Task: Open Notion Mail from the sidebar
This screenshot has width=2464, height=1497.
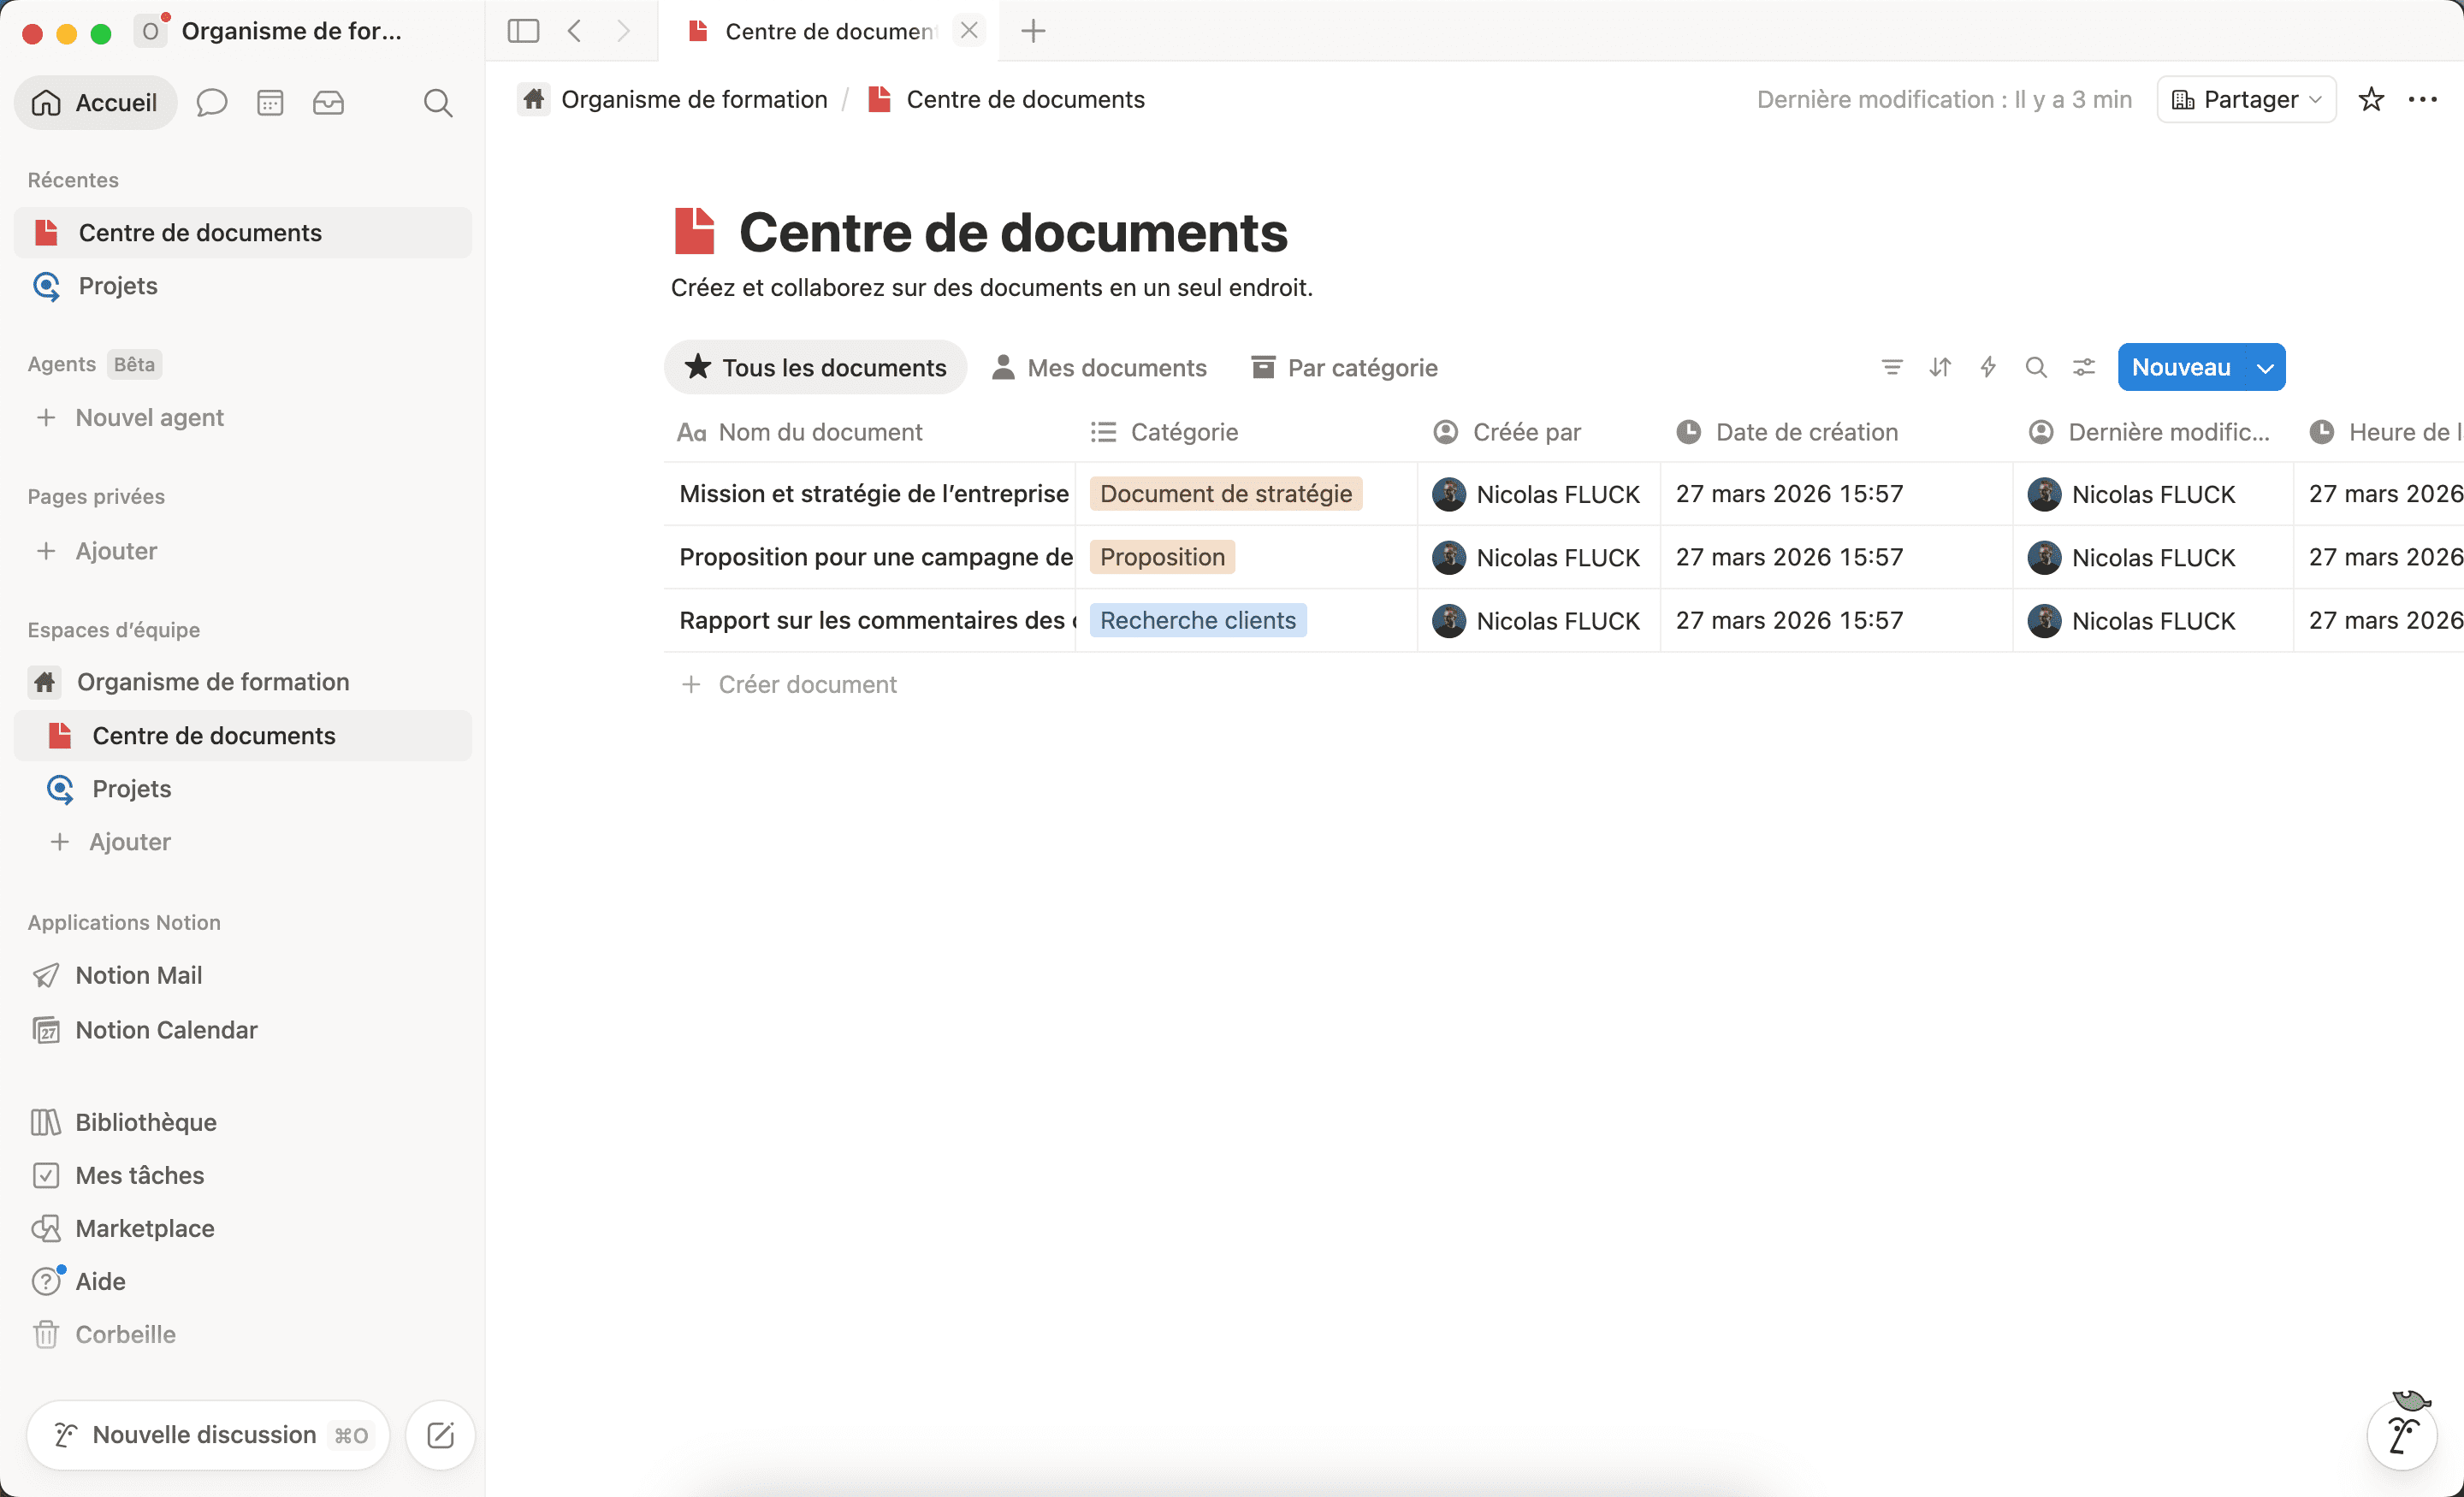Action: pyautogui.click(x=140, y=975)
